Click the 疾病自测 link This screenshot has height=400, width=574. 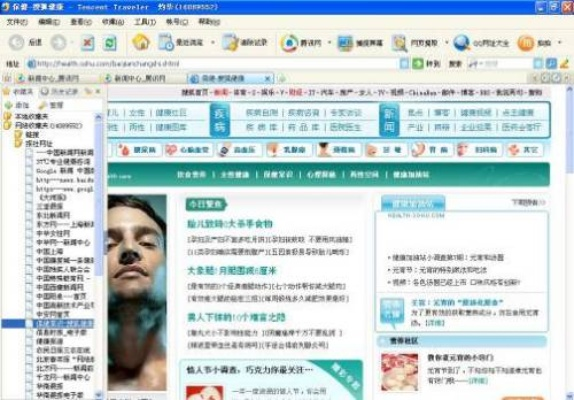262,113
